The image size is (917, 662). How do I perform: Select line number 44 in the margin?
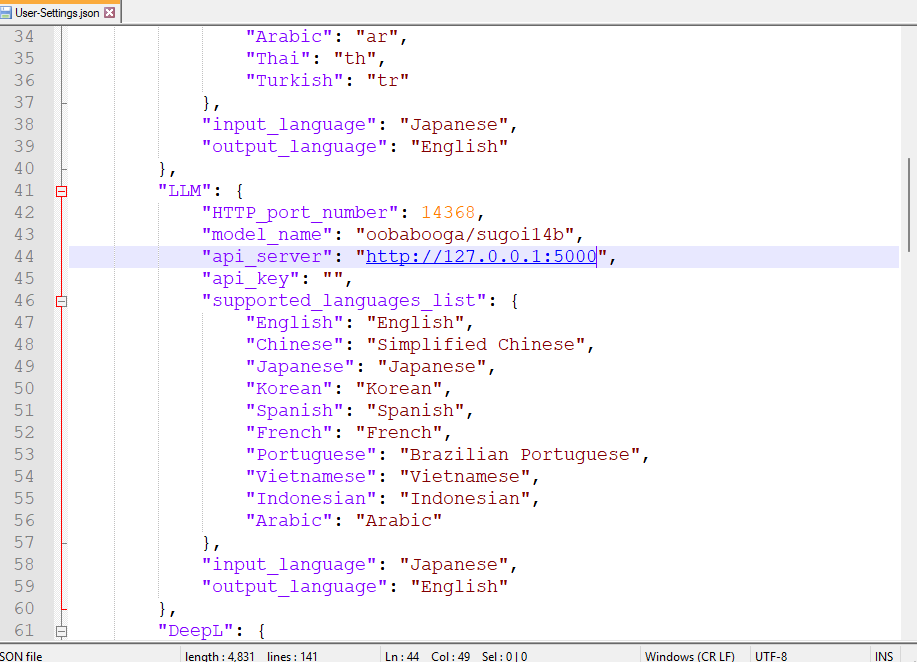(25, 256)
